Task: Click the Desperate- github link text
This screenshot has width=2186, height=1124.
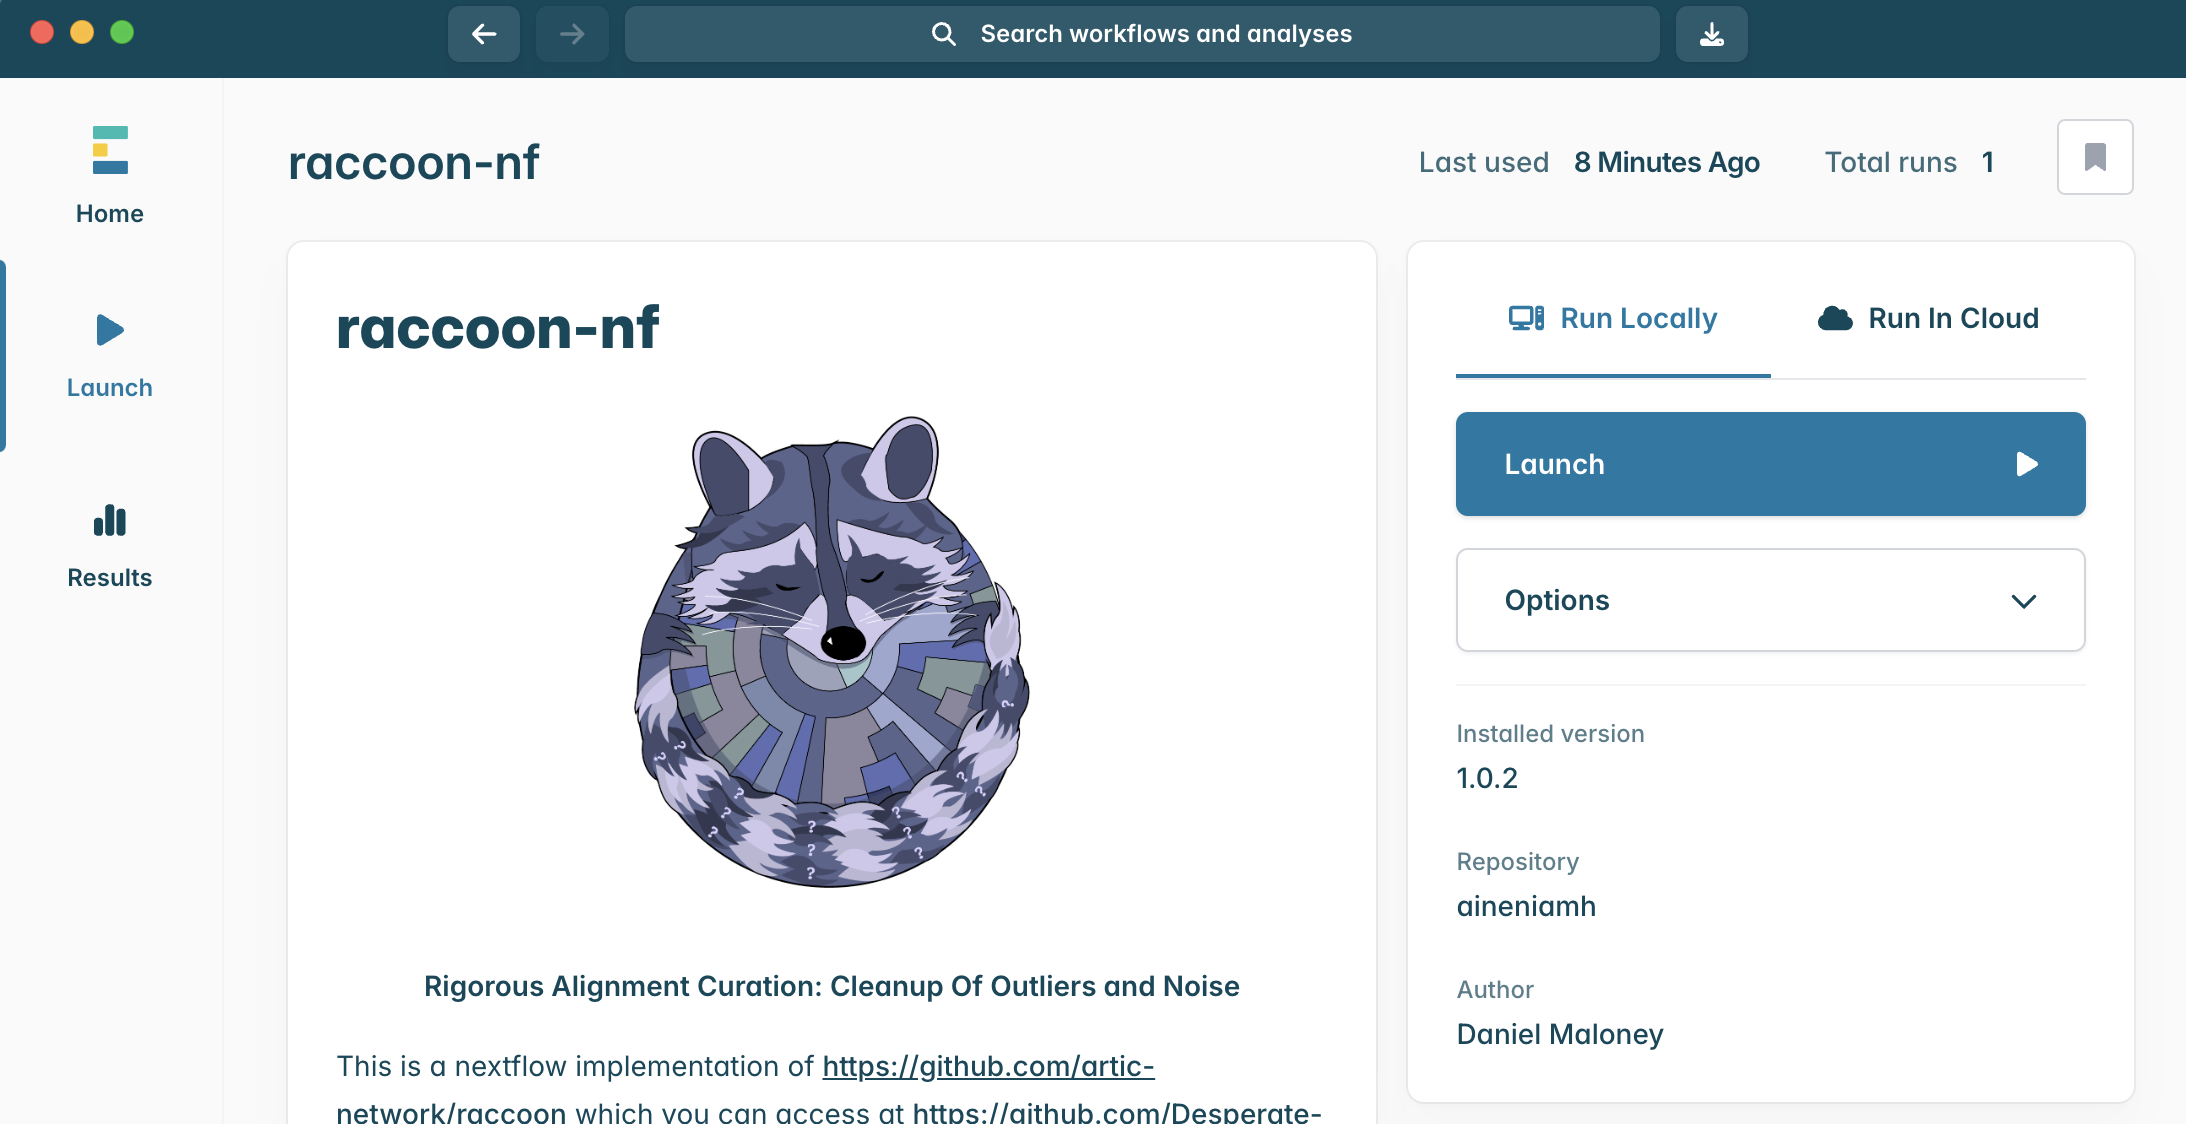Action: pos(1117,1112)
